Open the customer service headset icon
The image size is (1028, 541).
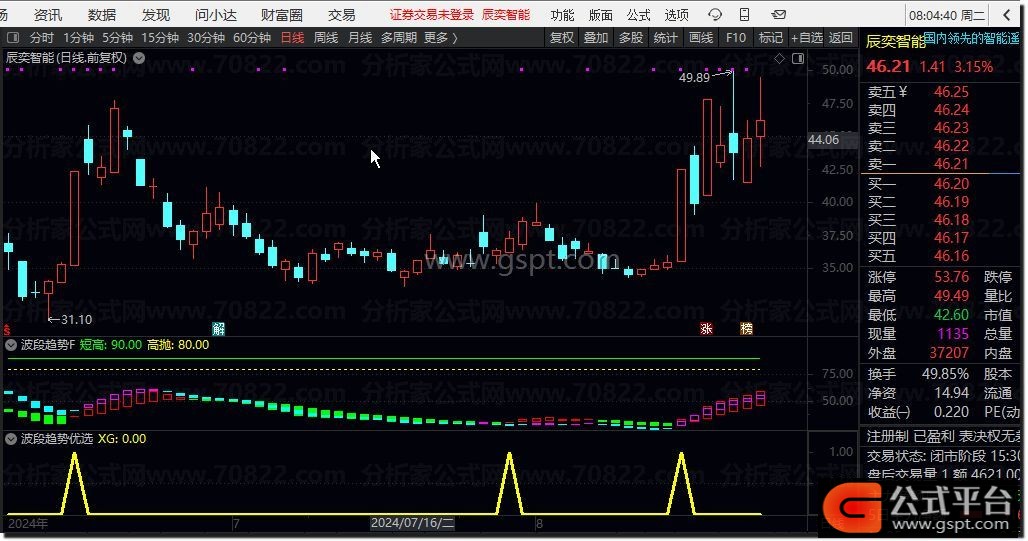pos(715,14)
